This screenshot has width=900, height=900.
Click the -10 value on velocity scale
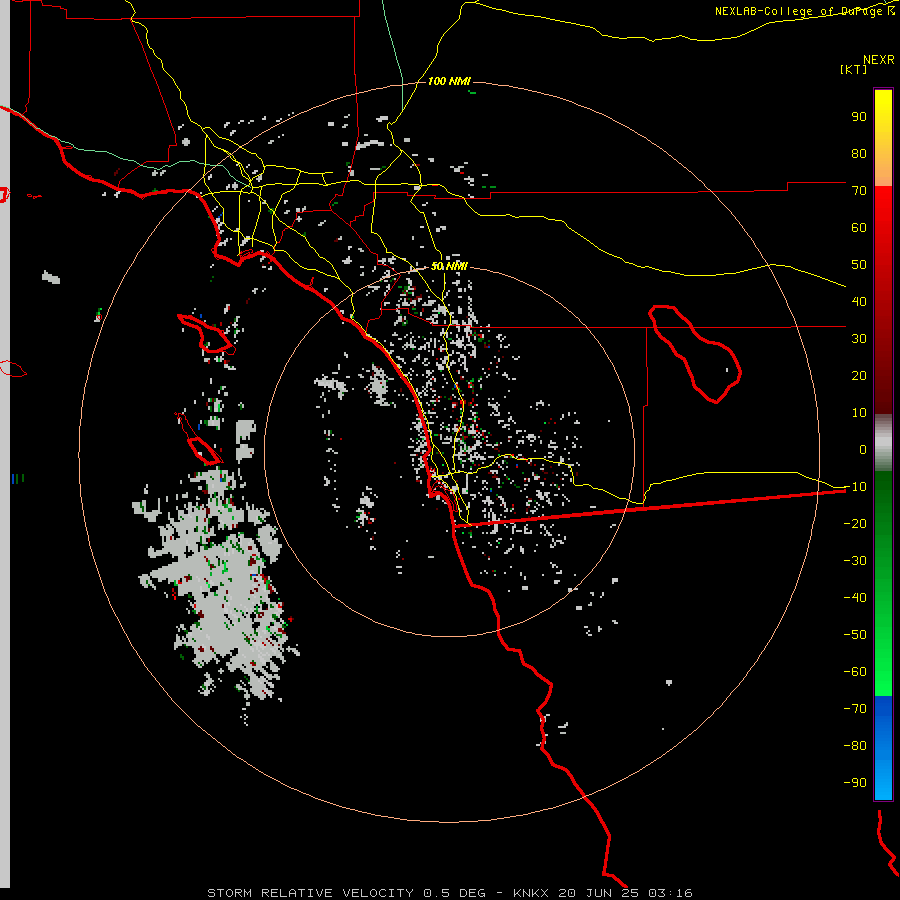click(855, 487)
